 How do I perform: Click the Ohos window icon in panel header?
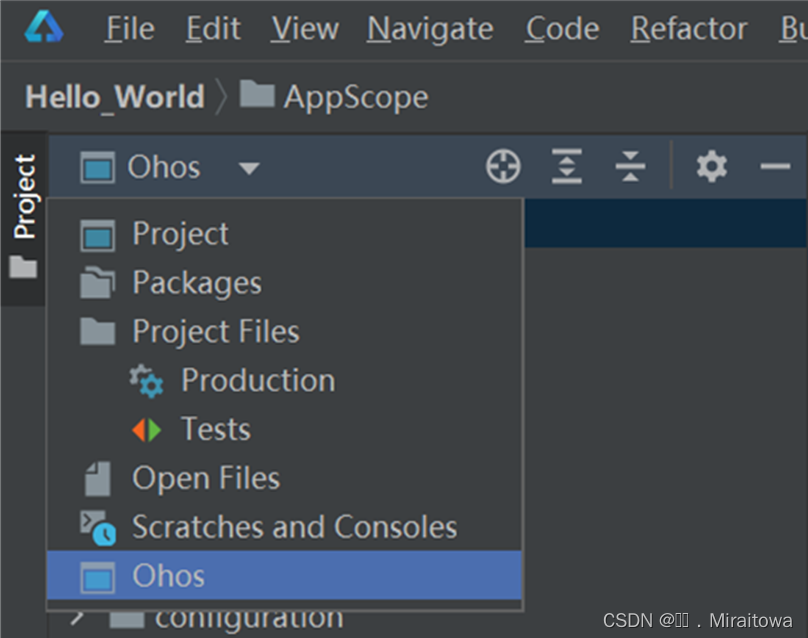tap(97, 167)
